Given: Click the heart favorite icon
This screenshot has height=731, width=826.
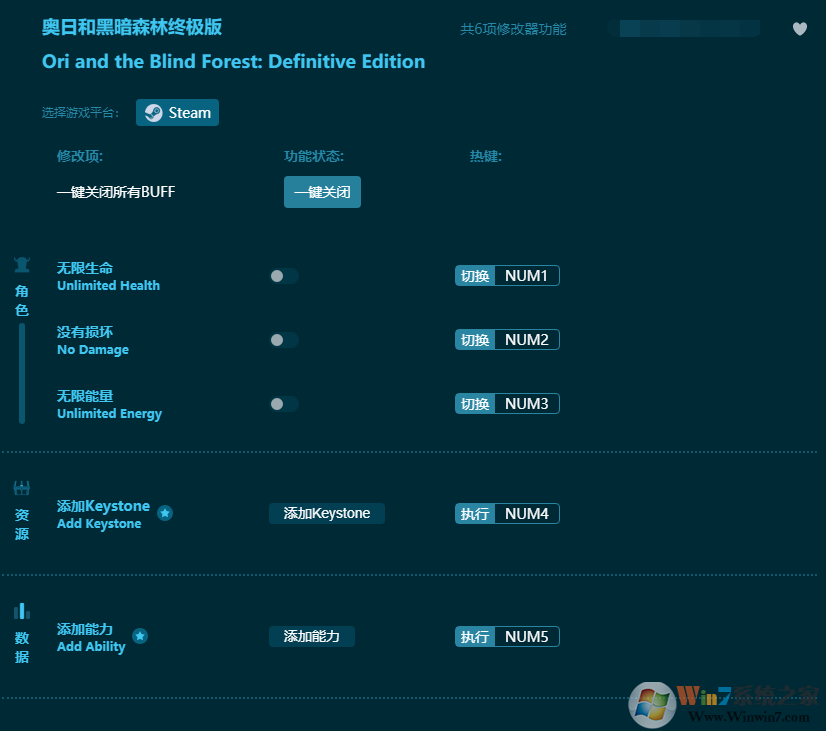Looking at the screenshot, I should 799,29.
